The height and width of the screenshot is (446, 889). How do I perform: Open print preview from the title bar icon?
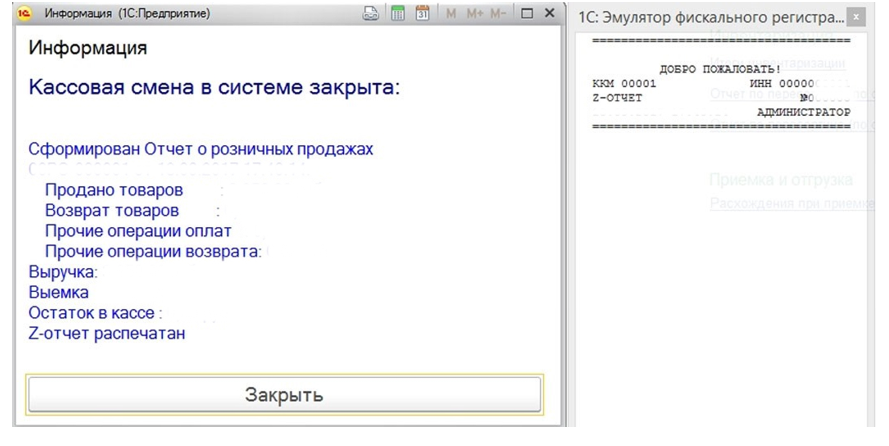point(371,14)
